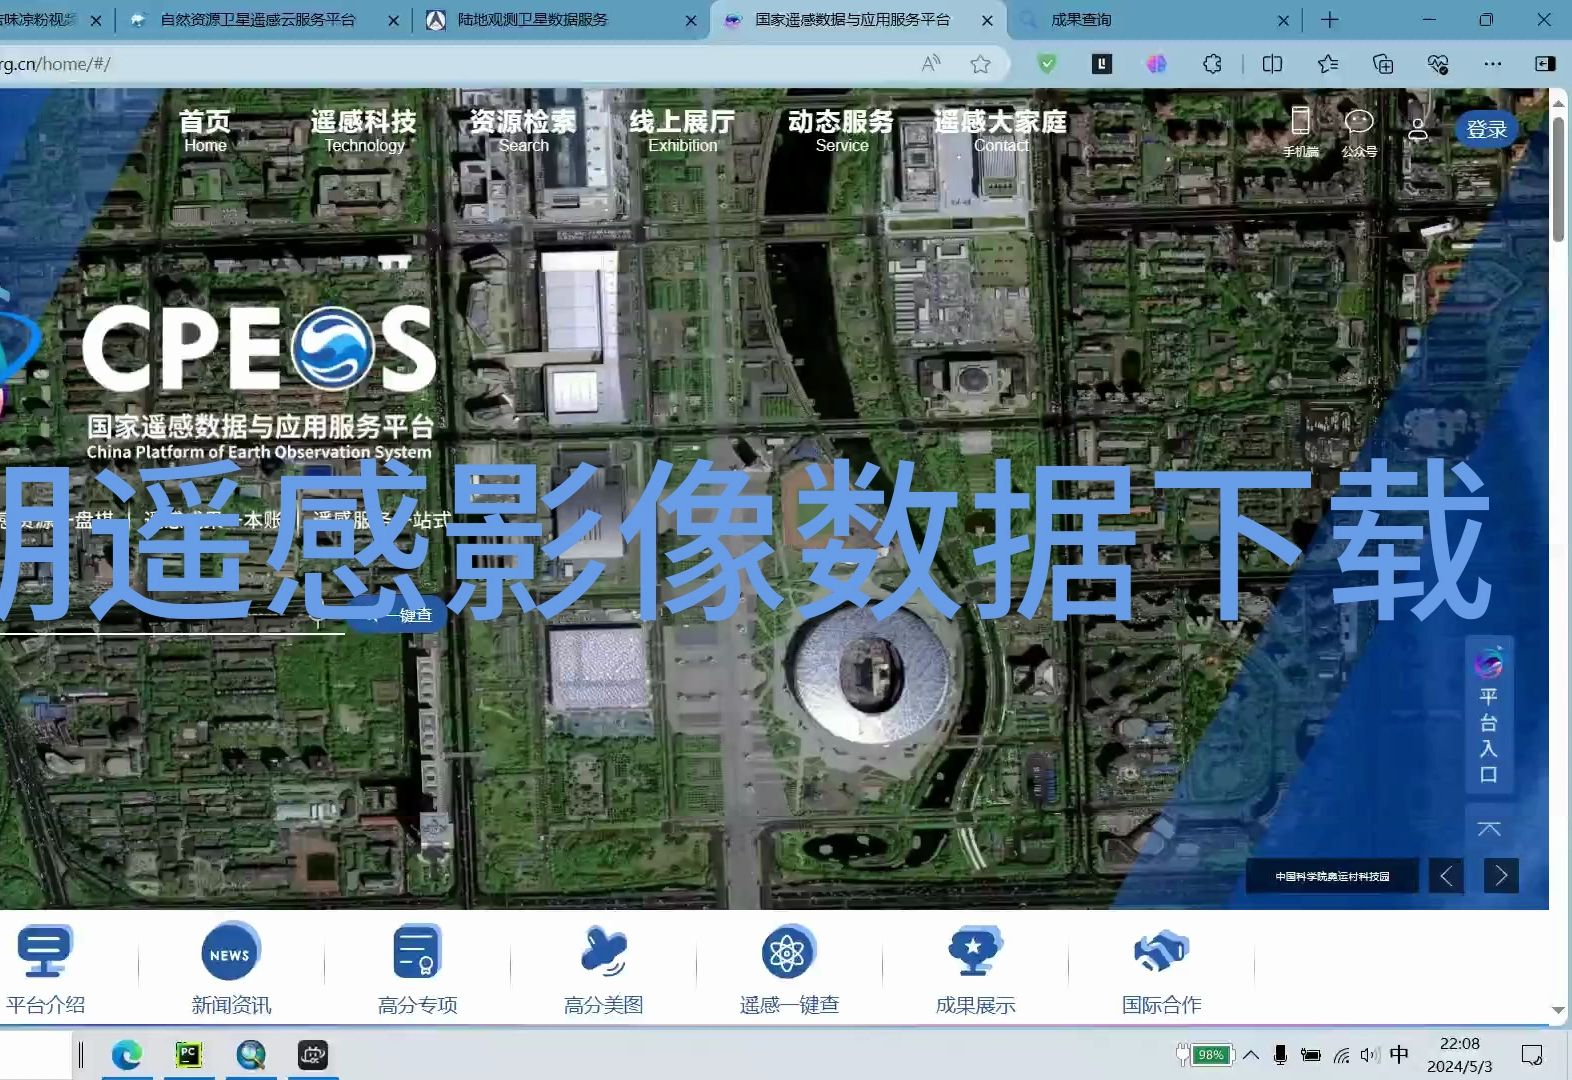Click the 中国科学院奥运村科技园 caption

point(1332,876)
